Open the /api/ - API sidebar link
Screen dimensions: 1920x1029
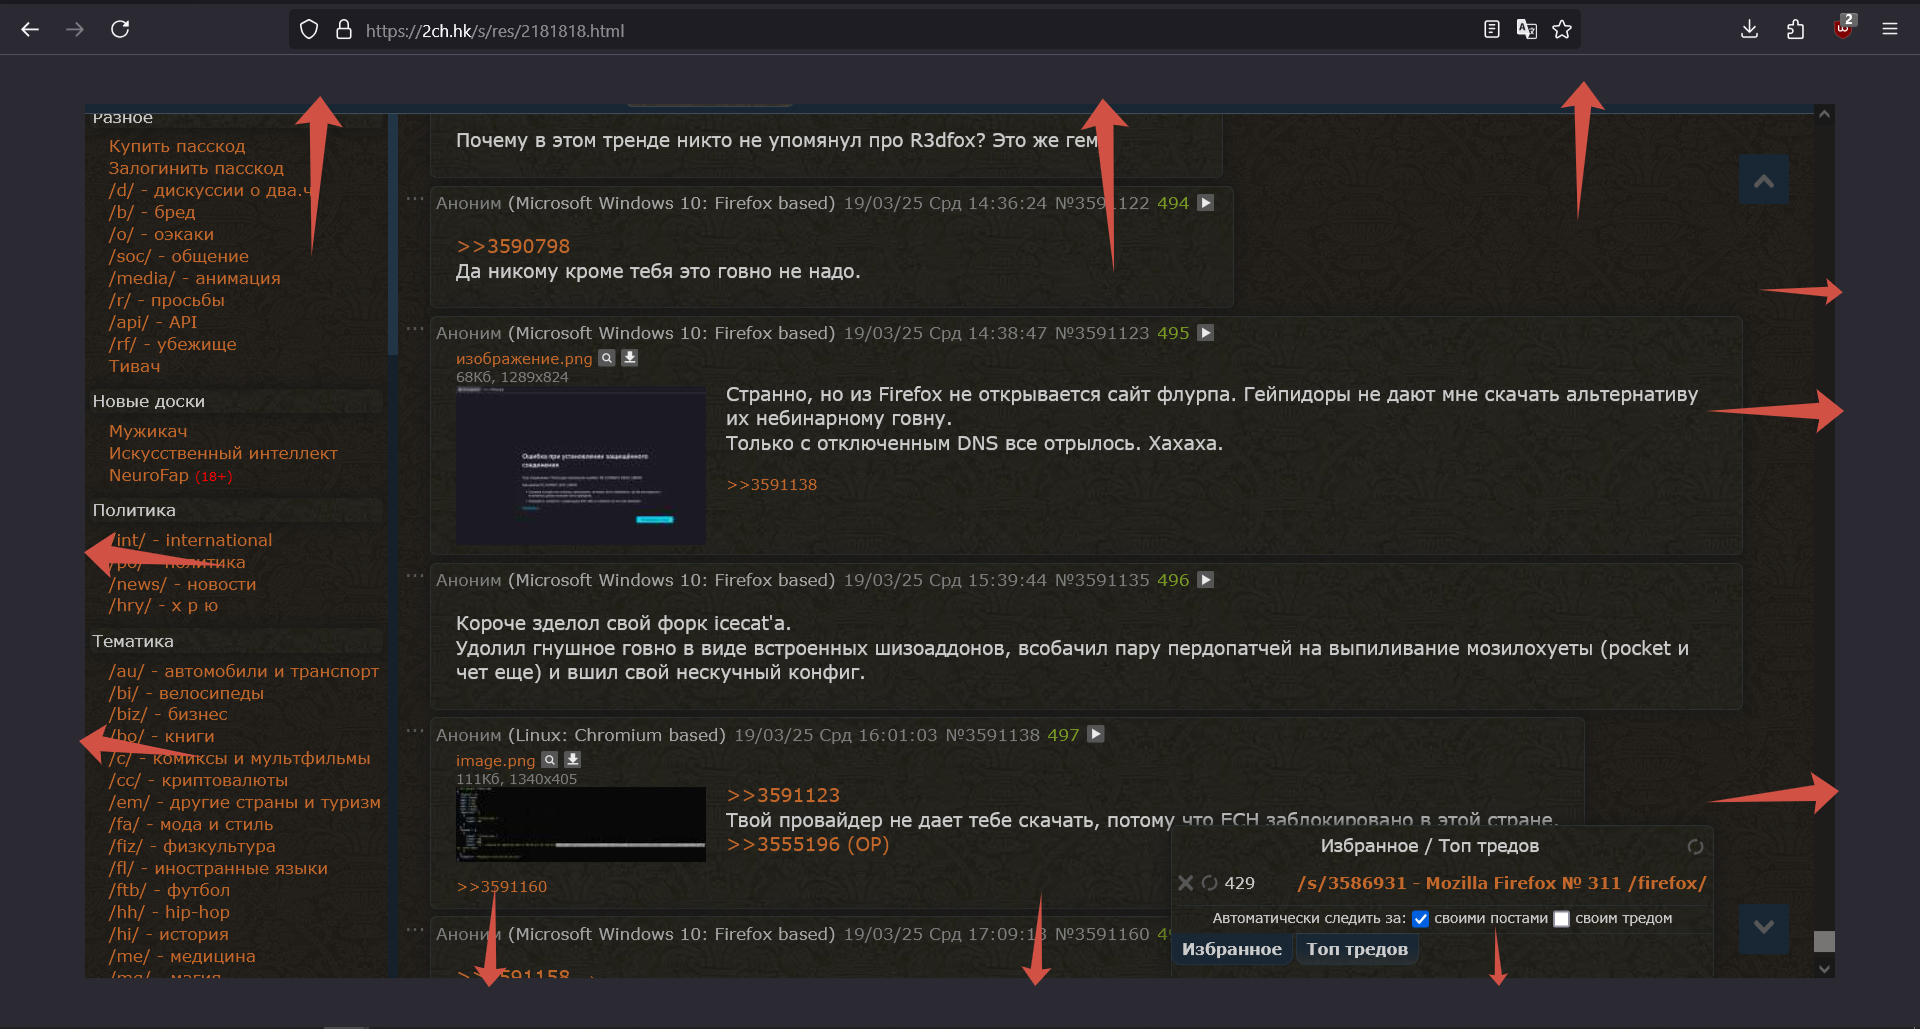[153, 322]
